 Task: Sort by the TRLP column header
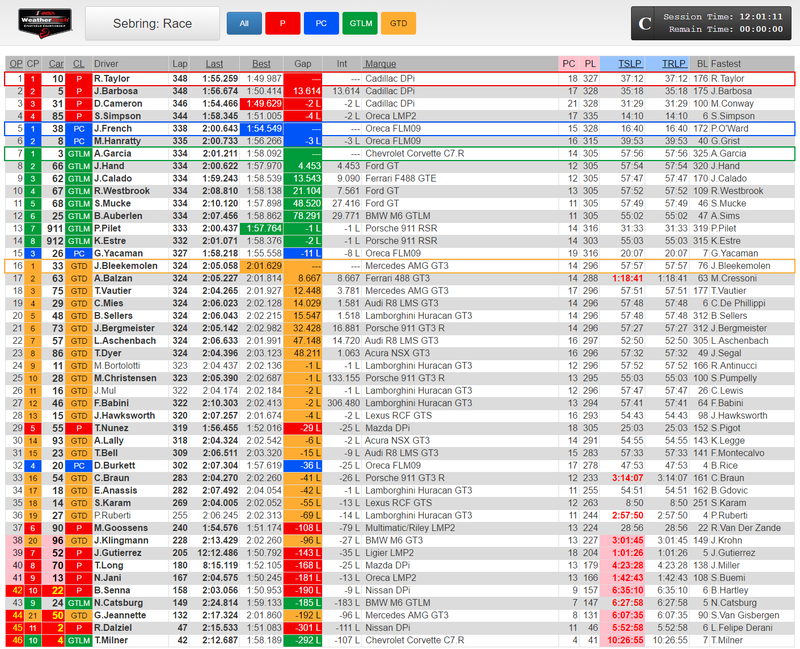pos(673,64)
